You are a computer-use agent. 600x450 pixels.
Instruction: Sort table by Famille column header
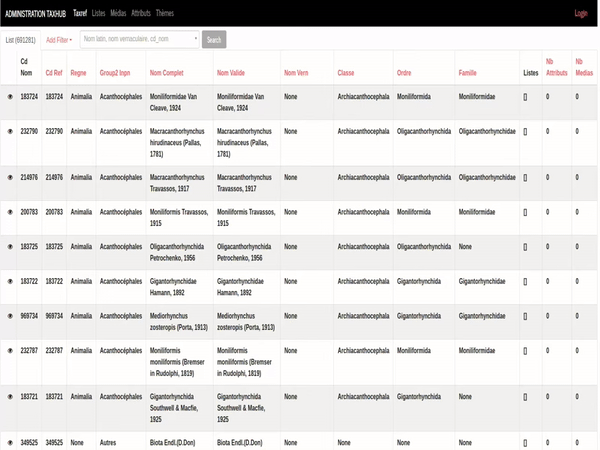pyautogui.click(x=467, y=73)
